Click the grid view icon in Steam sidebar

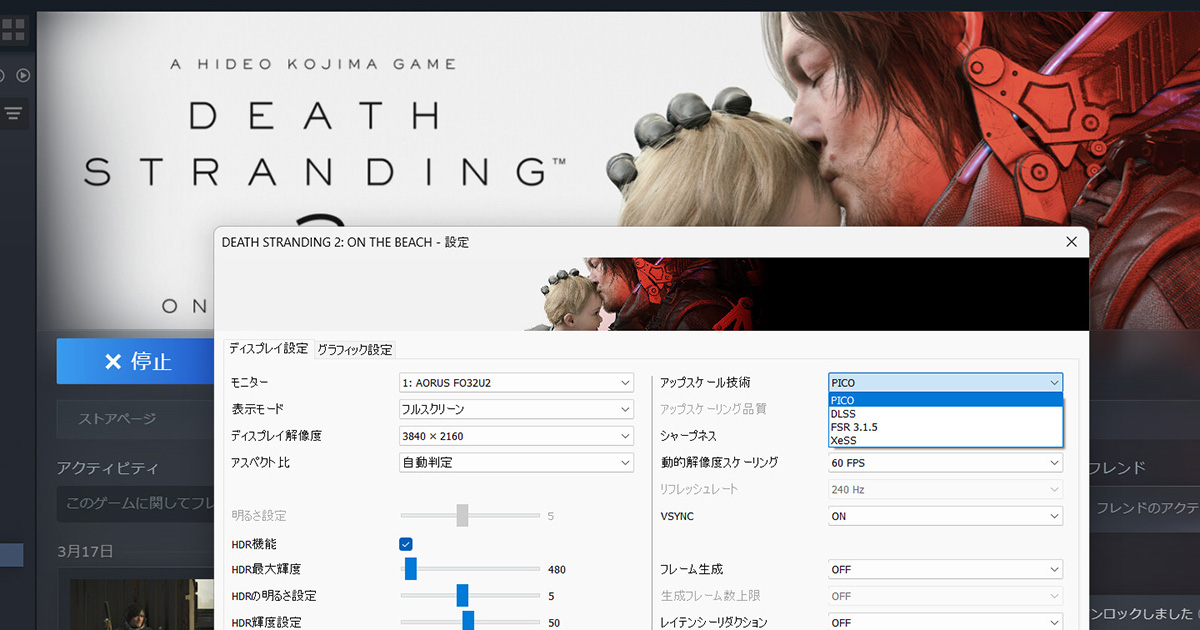pos(13,29)
